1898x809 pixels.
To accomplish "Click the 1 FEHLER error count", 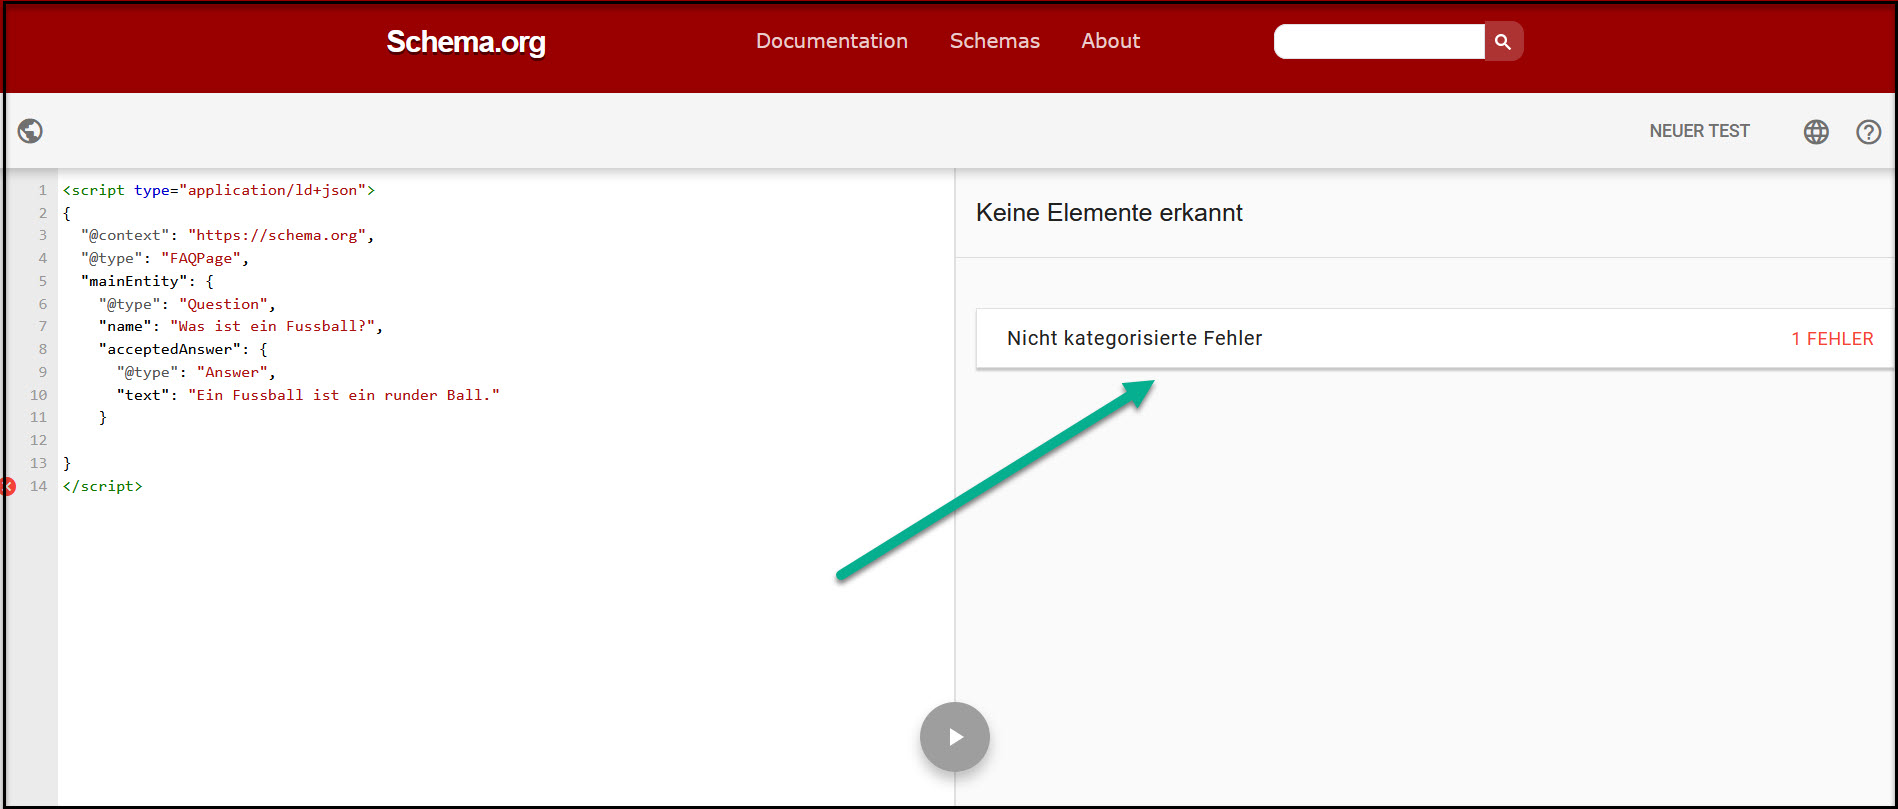I will tap(1832, 339).
